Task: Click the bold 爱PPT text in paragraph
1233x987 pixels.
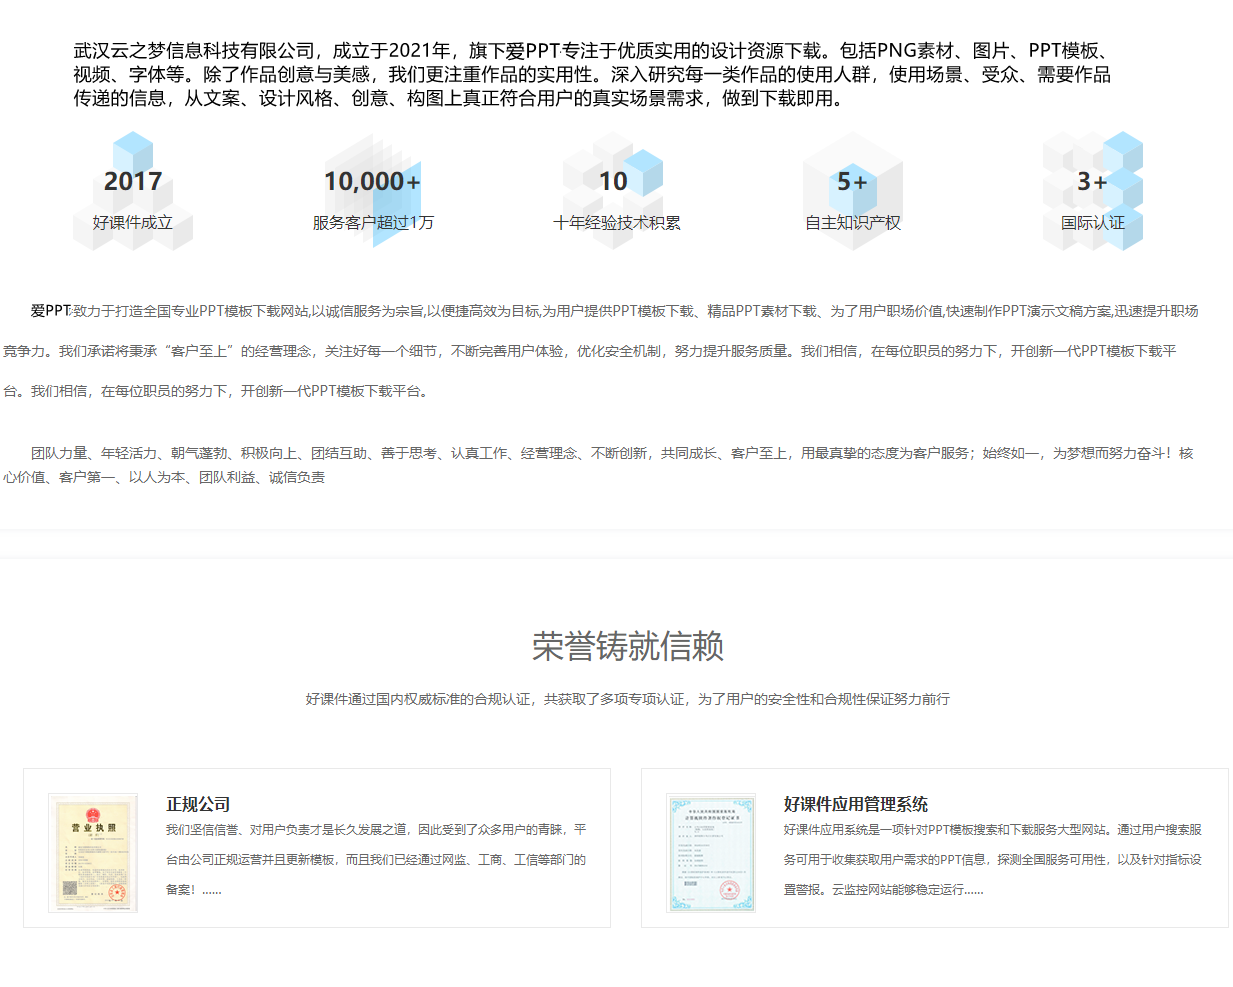Action: 50,311
